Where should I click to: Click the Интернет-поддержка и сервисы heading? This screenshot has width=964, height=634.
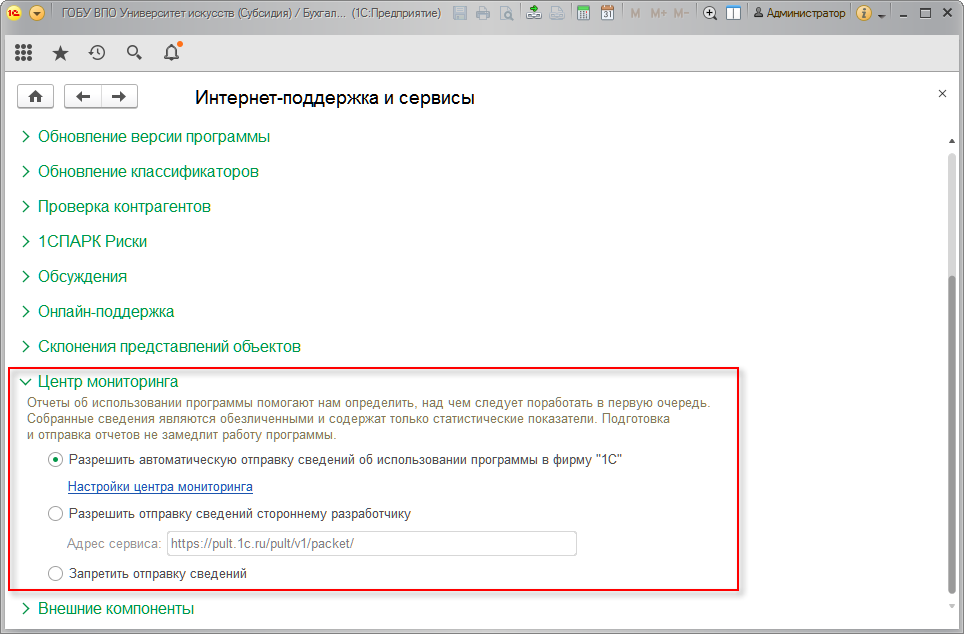pos(334,98)
